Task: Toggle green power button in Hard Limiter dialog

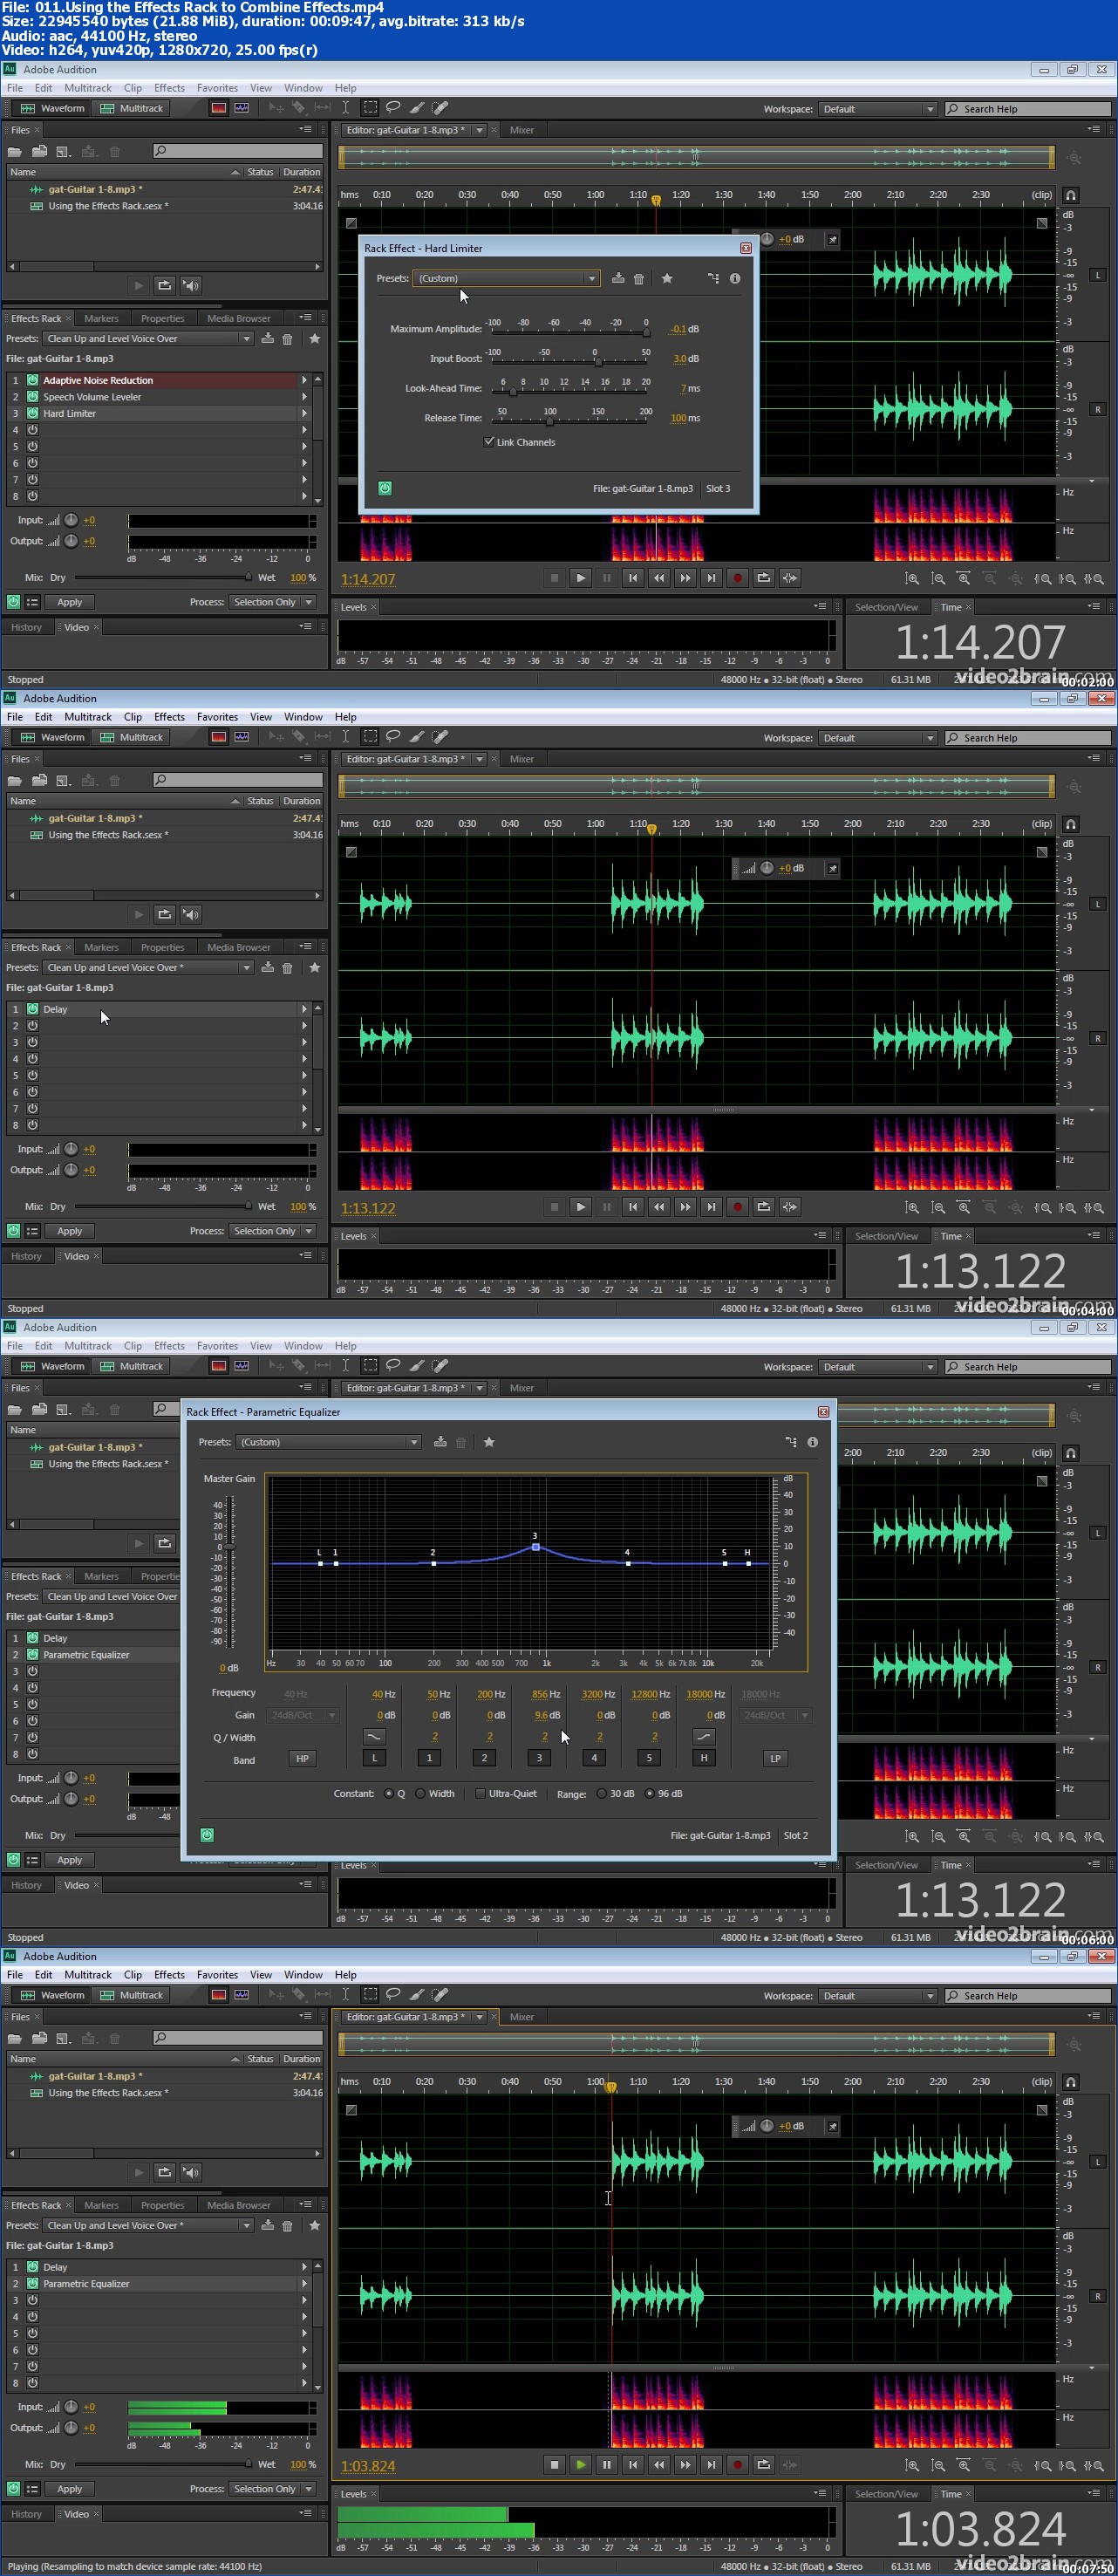Action: [385, 488]
